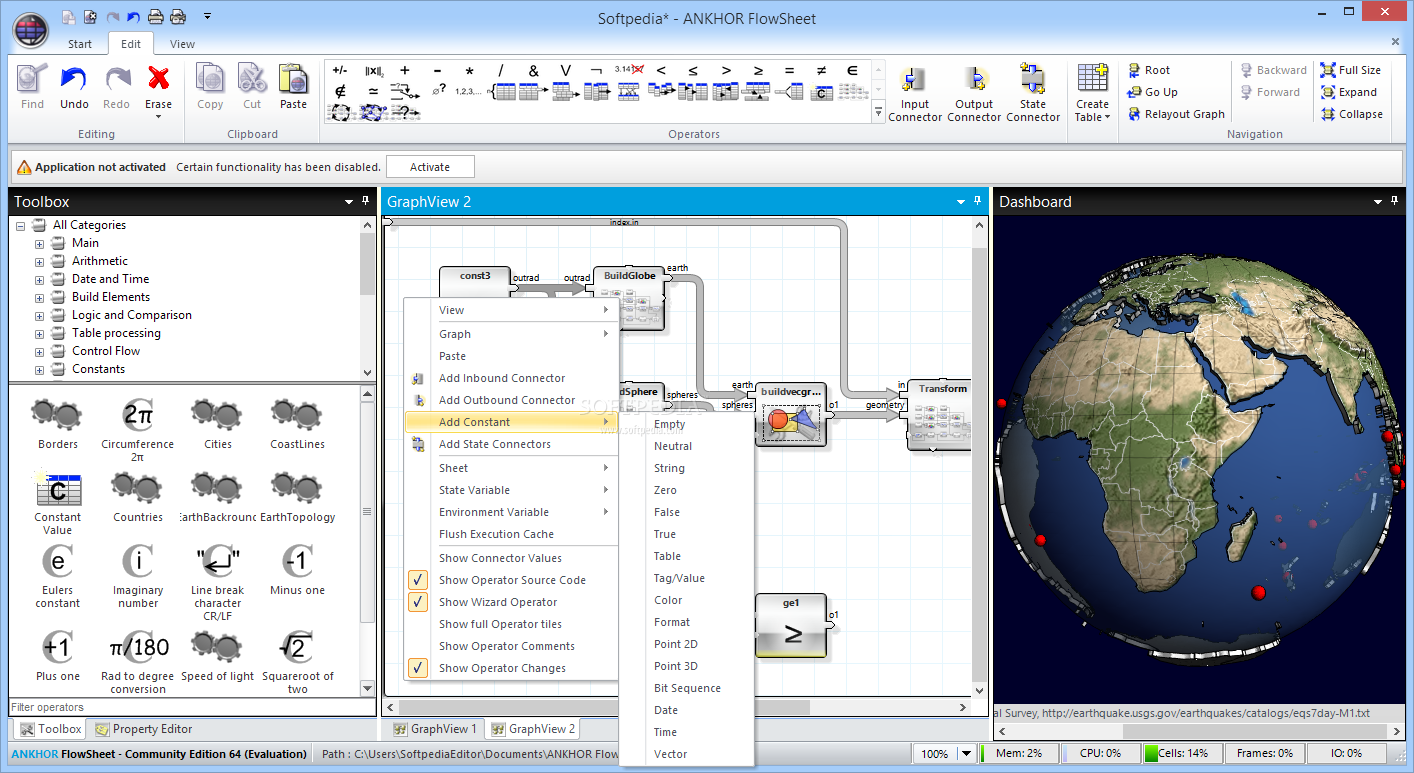Click the application orb menu button
The width and height of the screenshot is (1414, 773).
[x=30, y=29]
